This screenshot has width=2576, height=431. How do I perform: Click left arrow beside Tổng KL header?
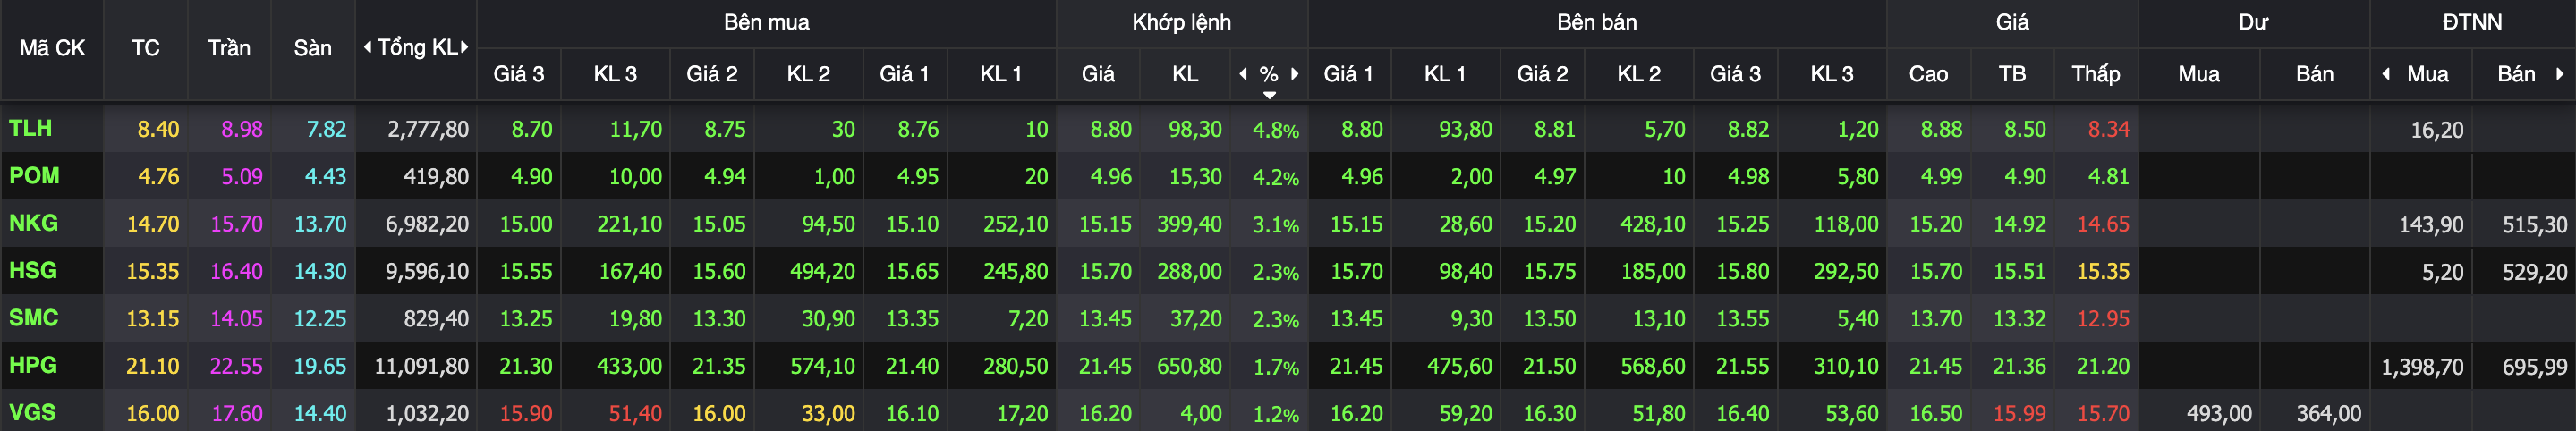click(x=367, y=47)
